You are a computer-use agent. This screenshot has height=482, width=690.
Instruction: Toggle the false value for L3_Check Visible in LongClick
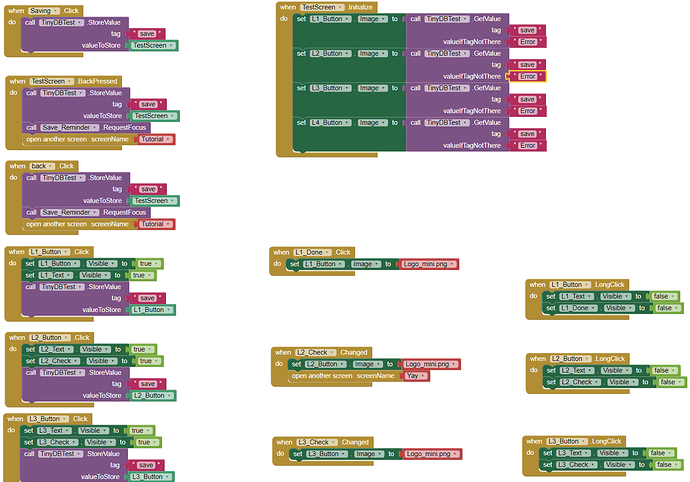coord(668,465)
